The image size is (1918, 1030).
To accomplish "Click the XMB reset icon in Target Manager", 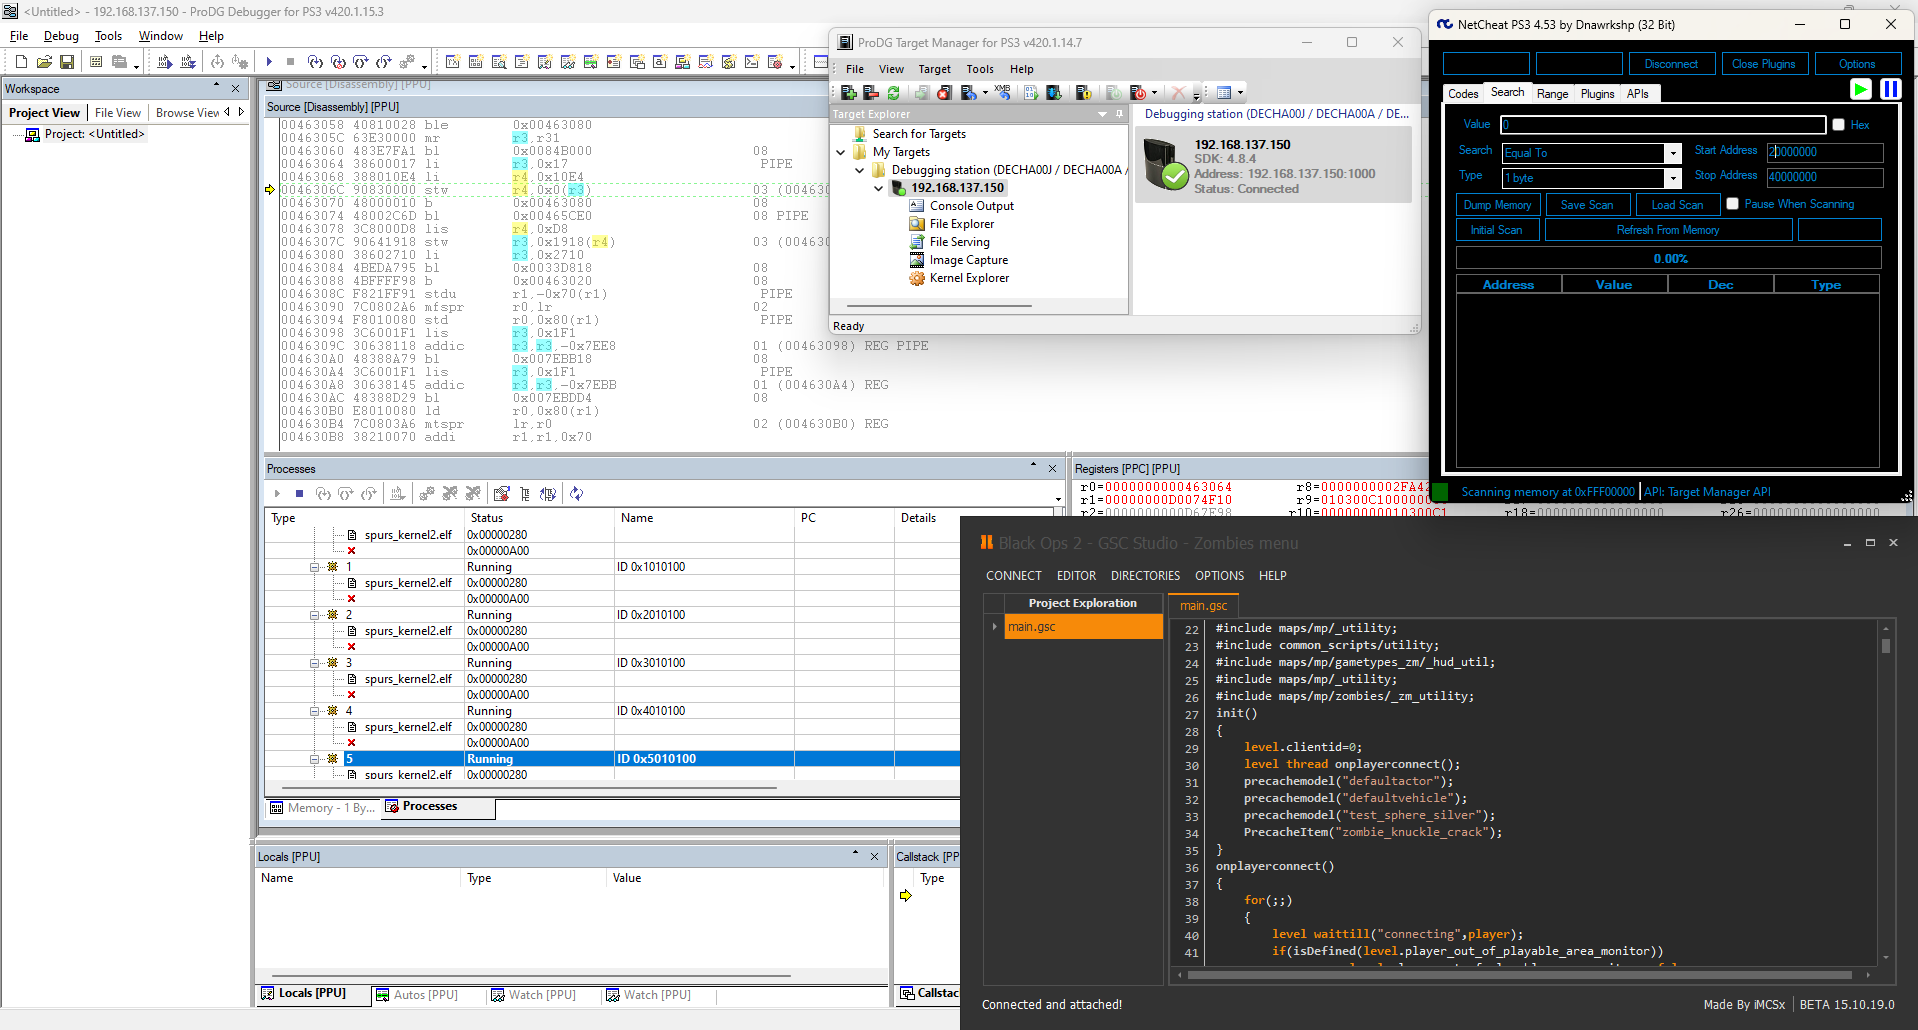I will point(1003,93).
